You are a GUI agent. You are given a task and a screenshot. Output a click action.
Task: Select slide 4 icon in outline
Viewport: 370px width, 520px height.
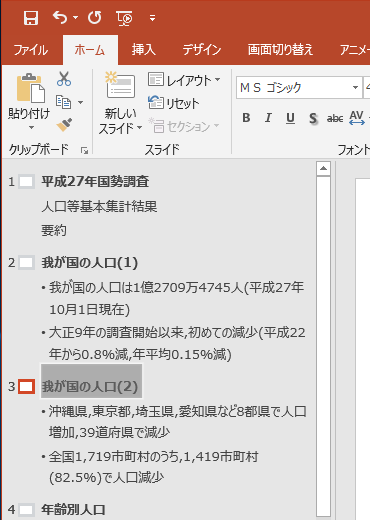coord(27,510)
